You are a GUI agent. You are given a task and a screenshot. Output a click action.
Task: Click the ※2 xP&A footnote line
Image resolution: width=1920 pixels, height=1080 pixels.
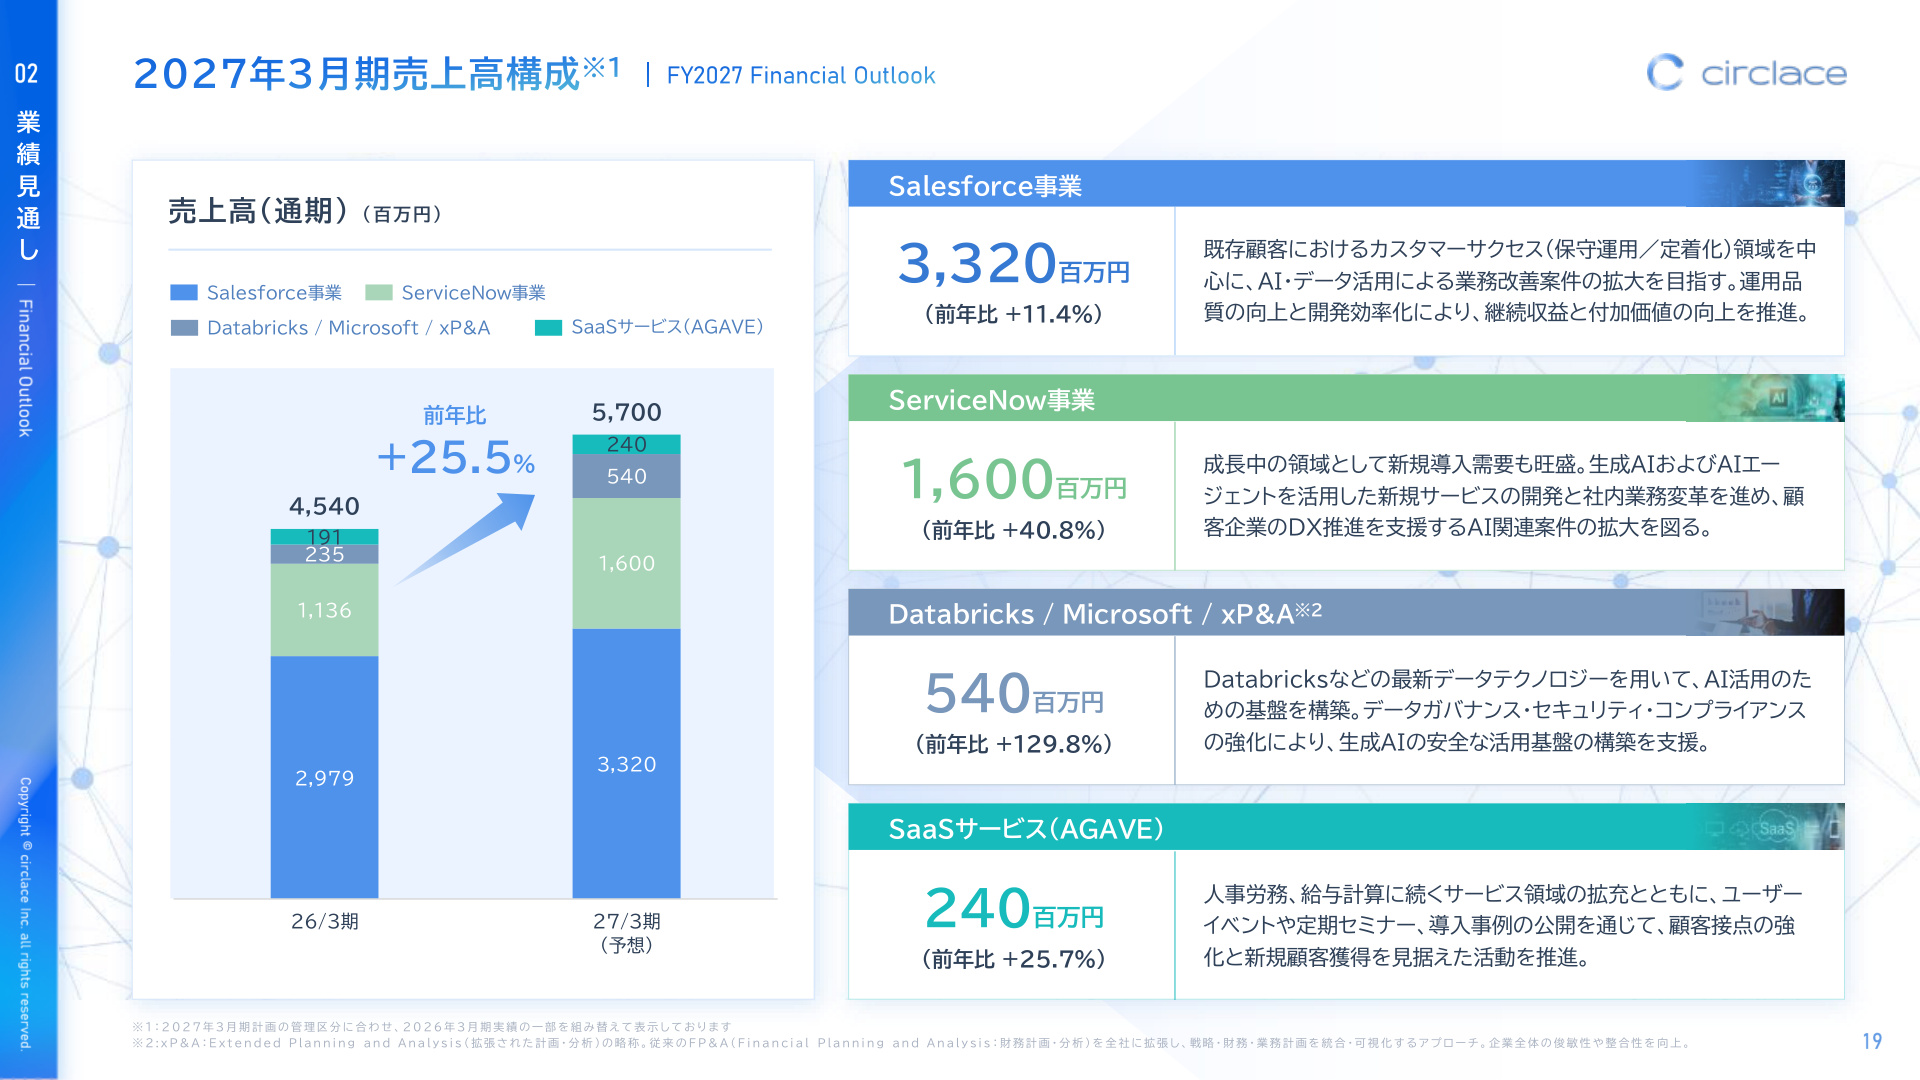[911, 1043]
